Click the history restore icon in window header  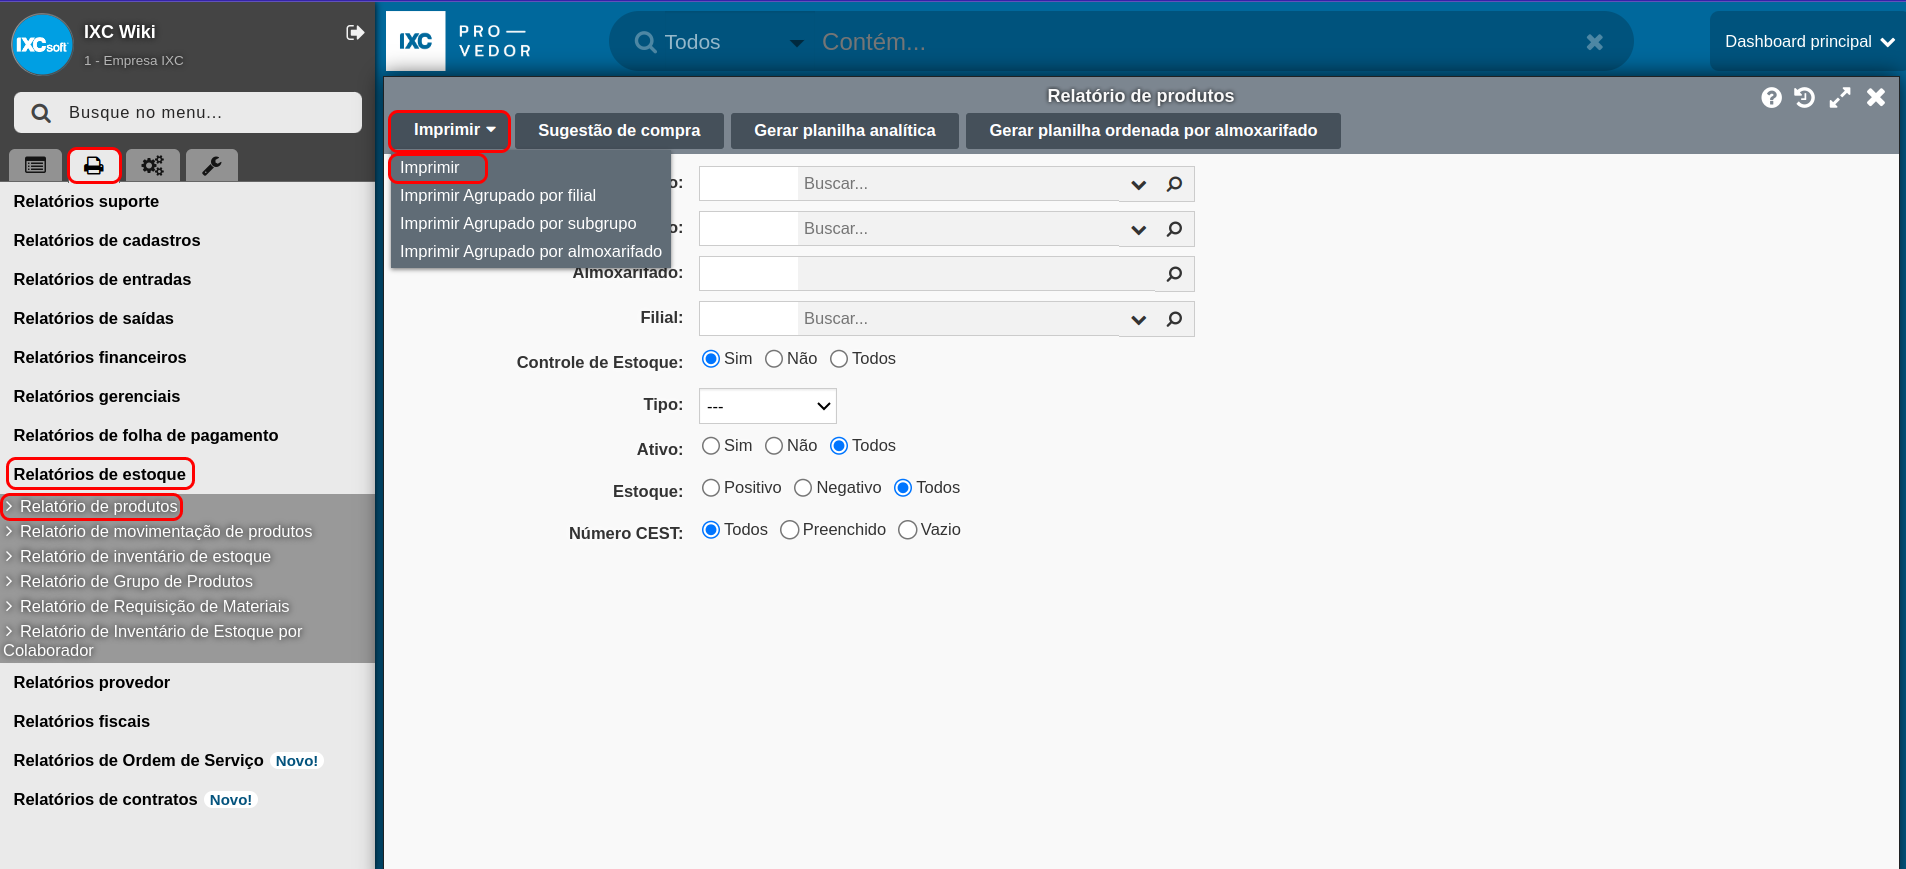click(x=1805, y=97)
